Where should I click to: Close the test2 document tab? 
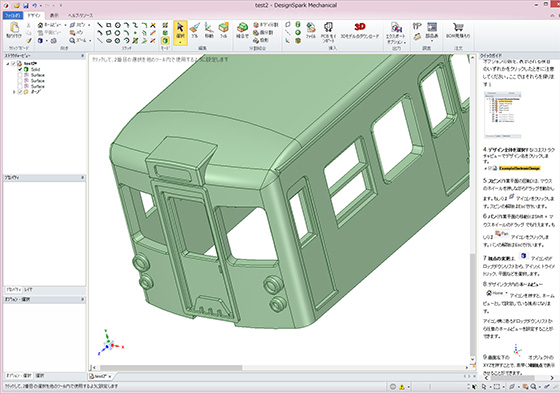110,376
